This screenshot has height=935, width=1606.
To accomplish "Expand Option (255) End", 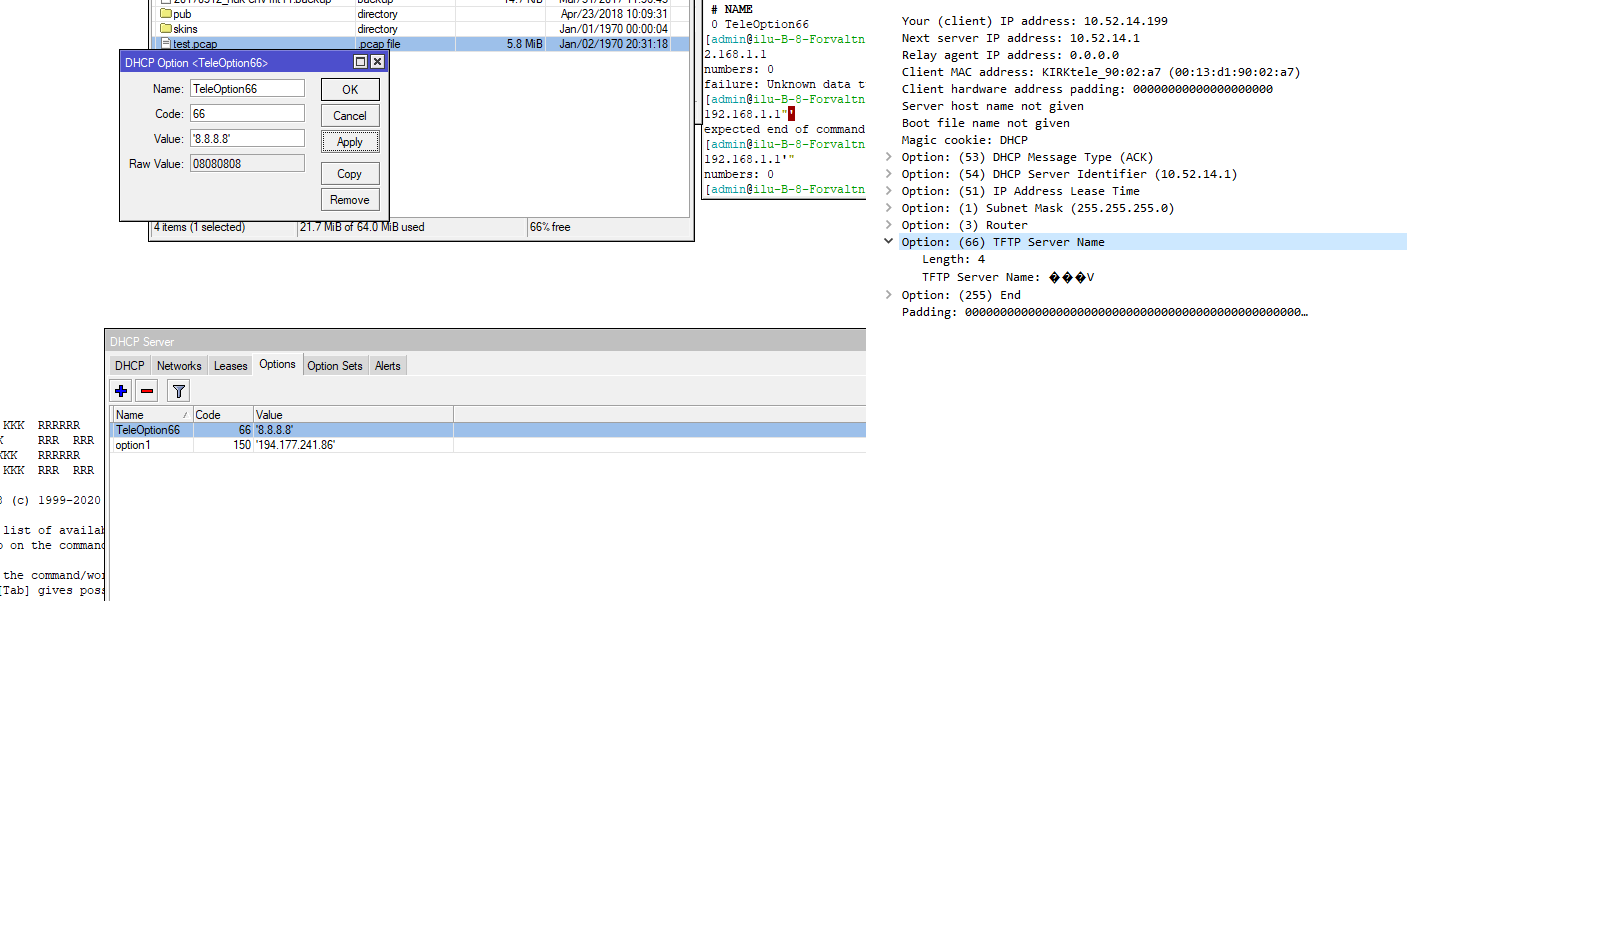I will [x=888, y=295].
